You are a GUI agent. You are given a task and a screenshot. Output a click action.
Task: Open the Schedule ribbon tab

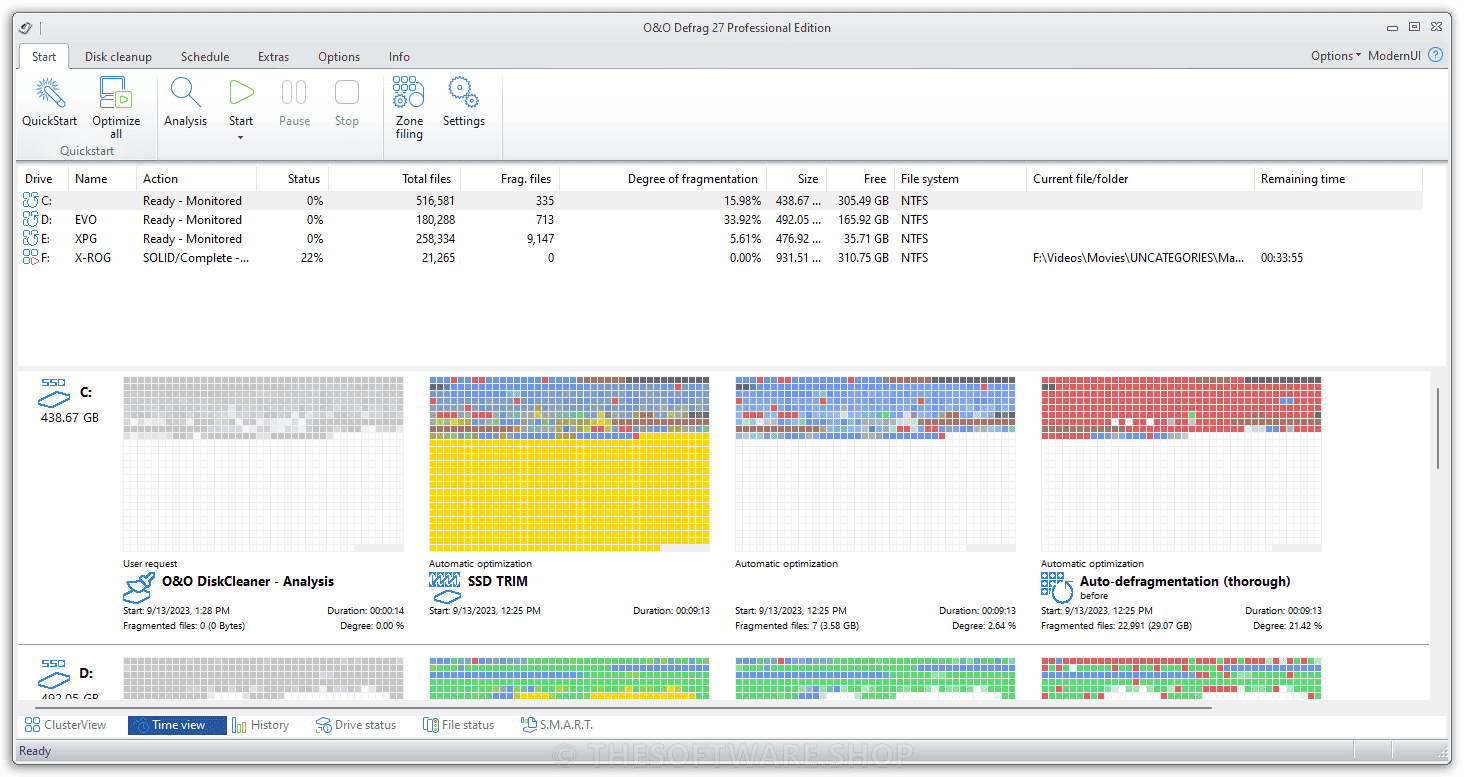click(205, 57)
